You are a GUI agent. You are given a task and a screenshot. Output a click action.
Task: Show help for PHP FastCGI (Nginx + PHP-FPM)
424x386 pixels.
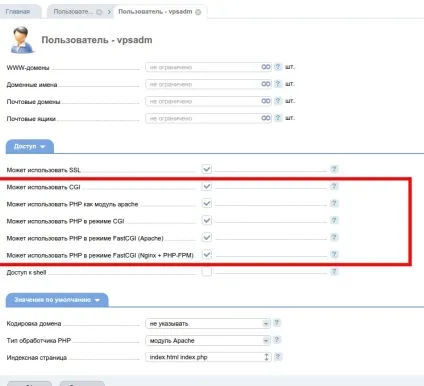[x=334, y=254]
